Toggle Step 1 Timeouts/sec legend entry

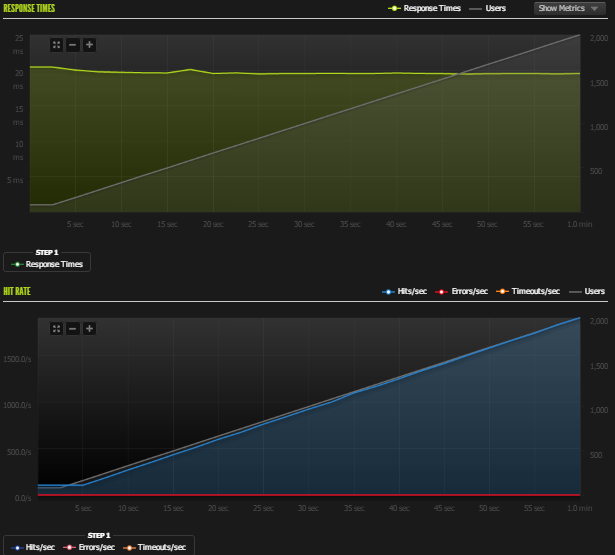[x=155, y=547]
